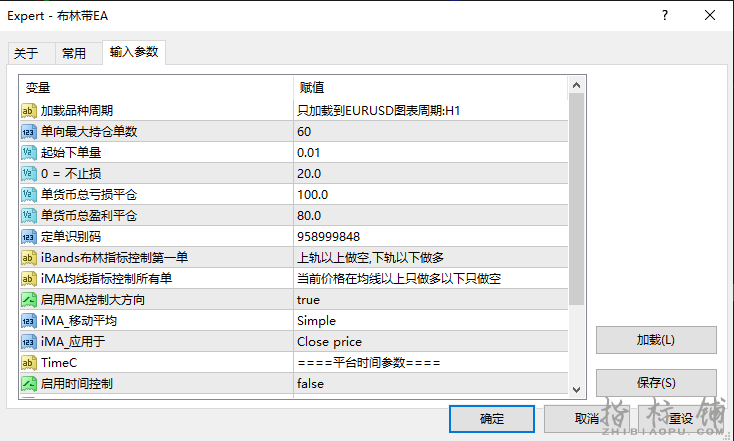Toggle 启用MA控制大方向 value true
734x441 pixels.
click(x=431, y=300)
